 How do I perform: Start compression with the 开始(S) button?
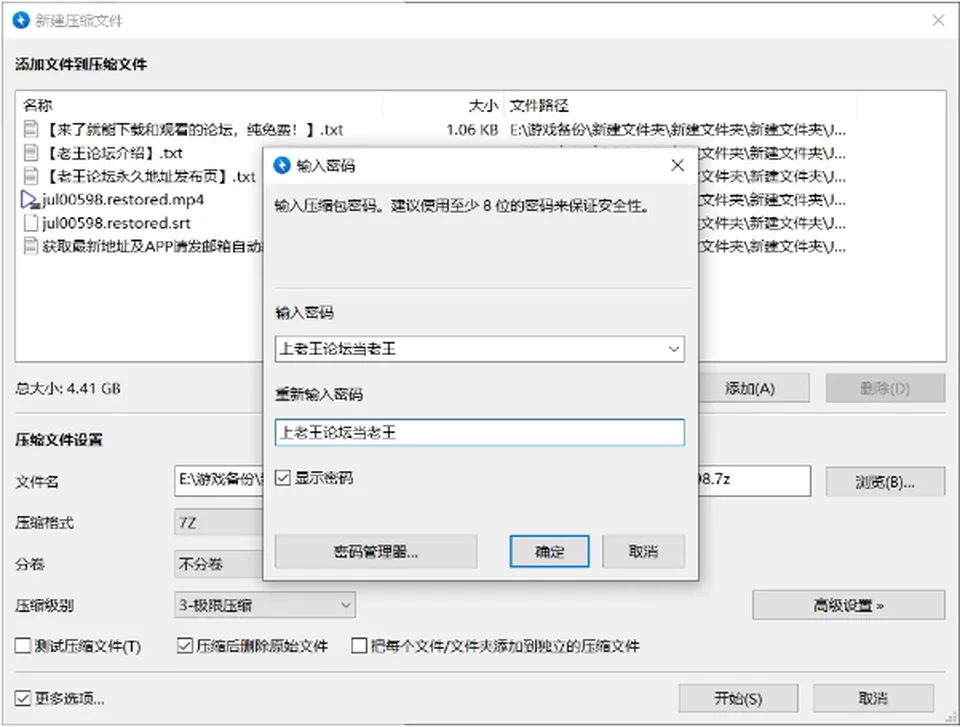tap(738, 698)
